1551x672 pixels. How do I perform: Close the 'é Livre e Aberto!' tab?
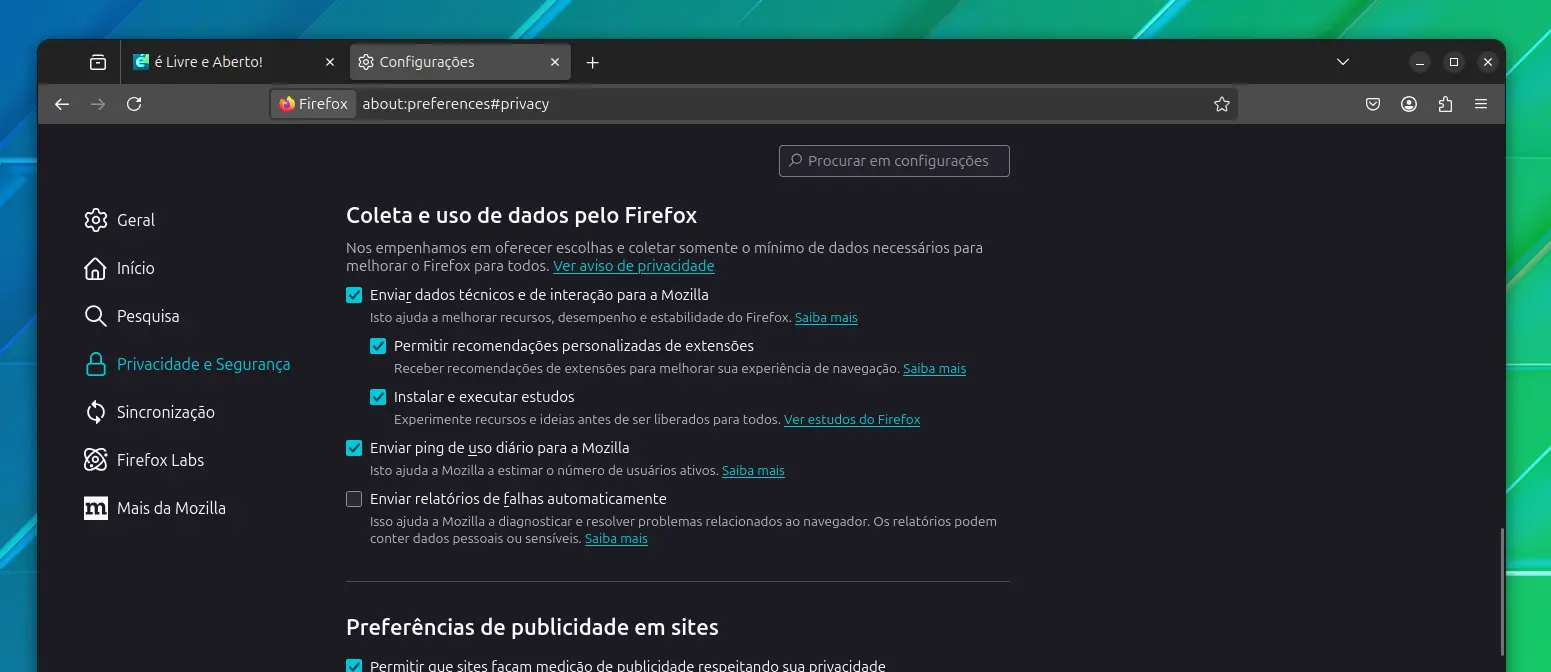click(x=330, y=62)
